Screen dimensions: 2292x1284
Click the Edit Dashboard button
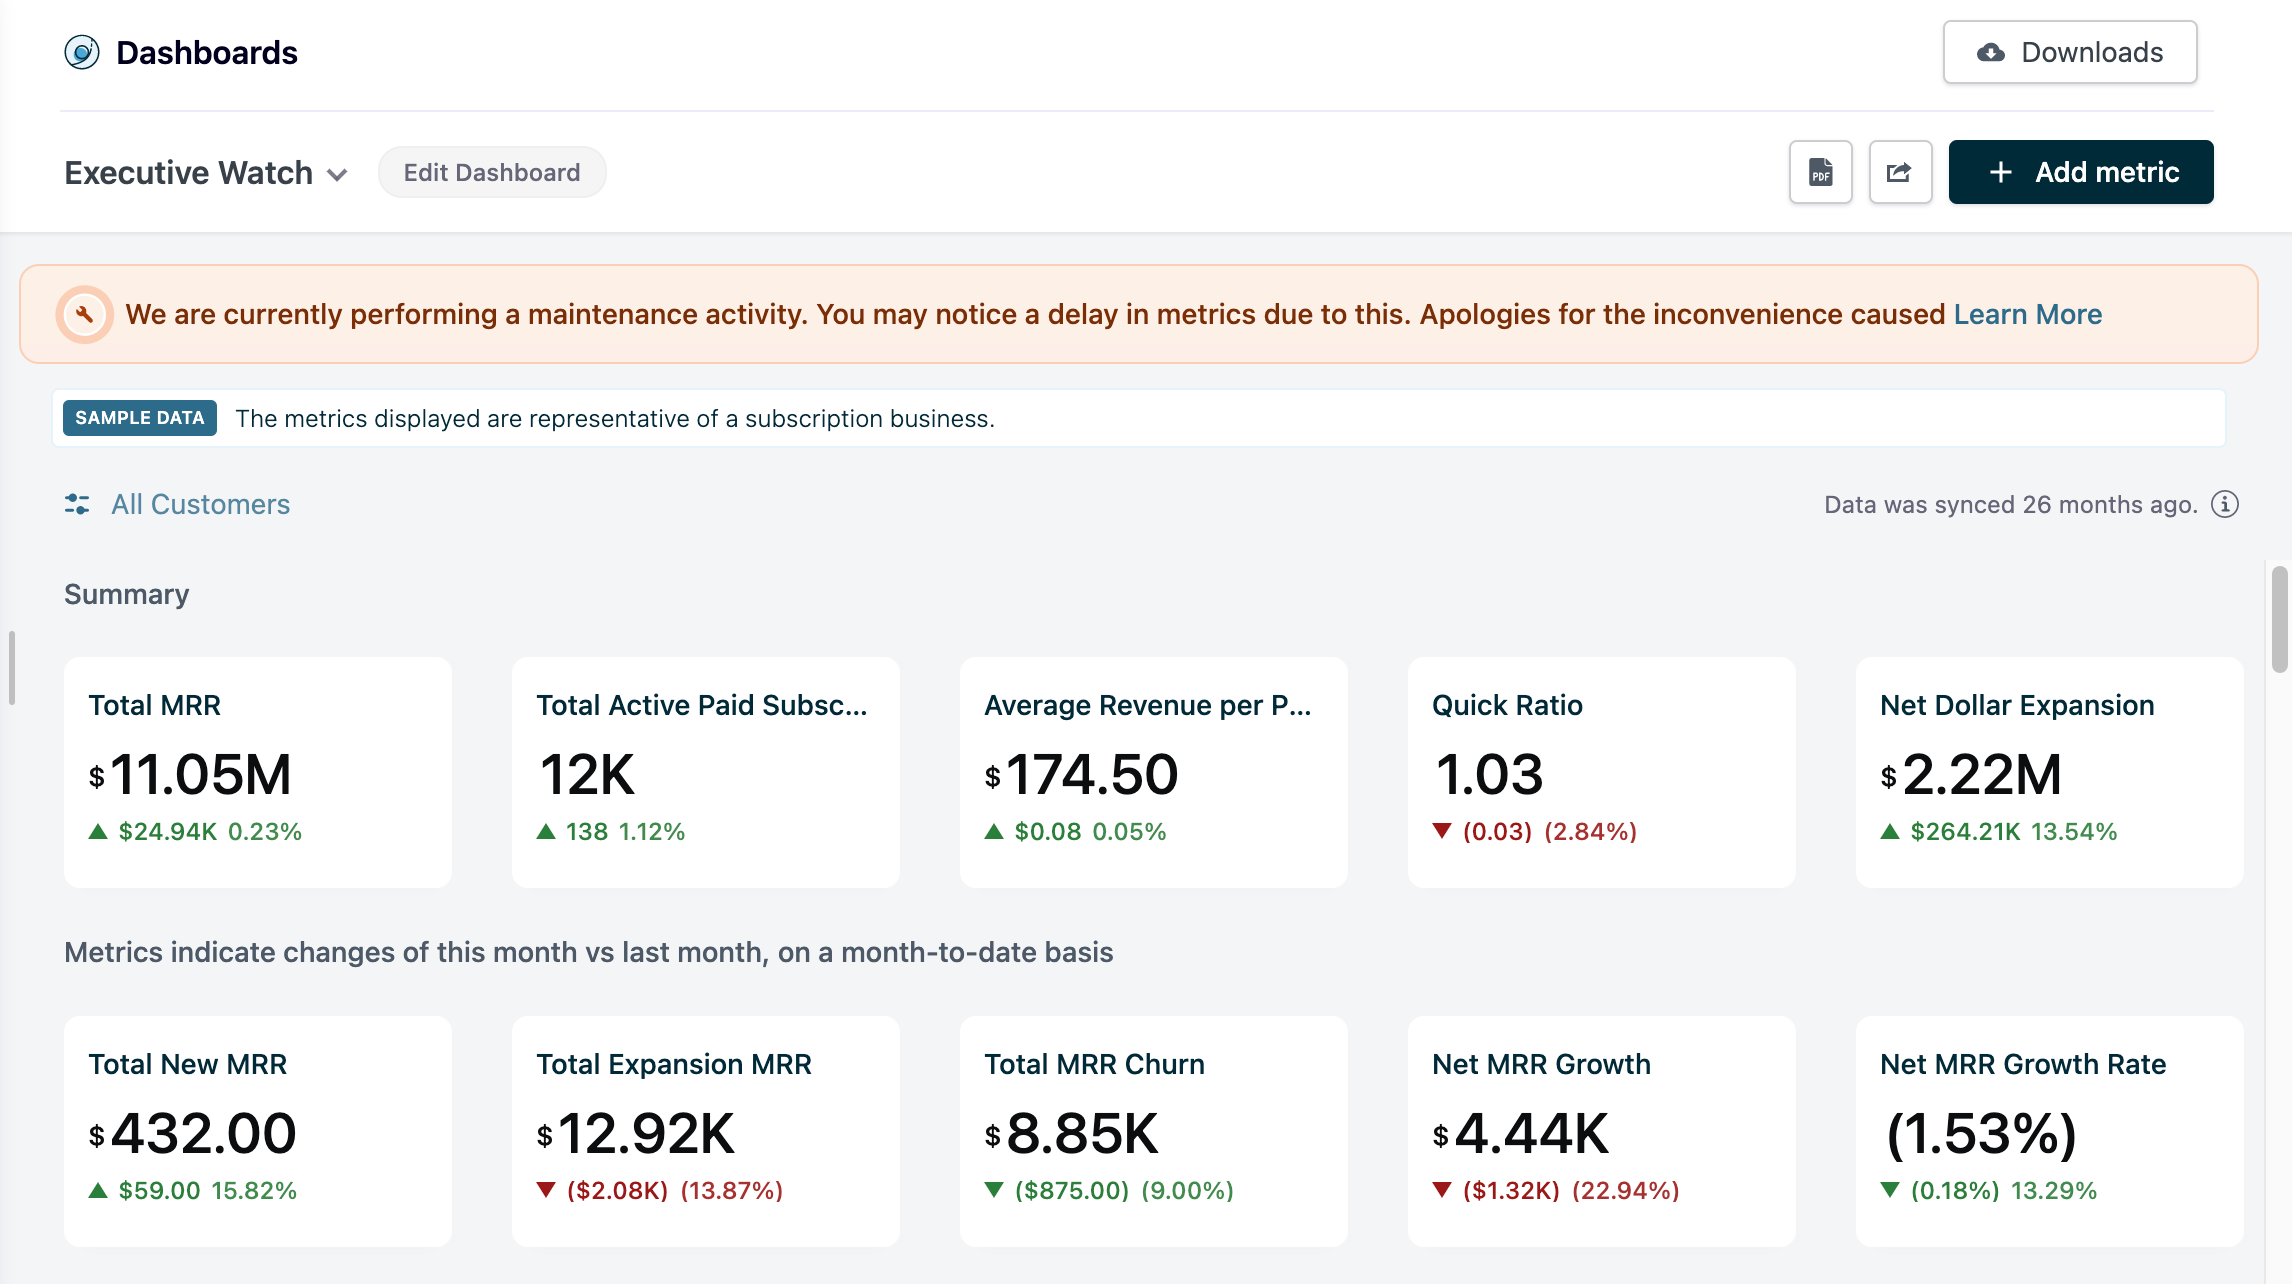click(x=491, y=172)
